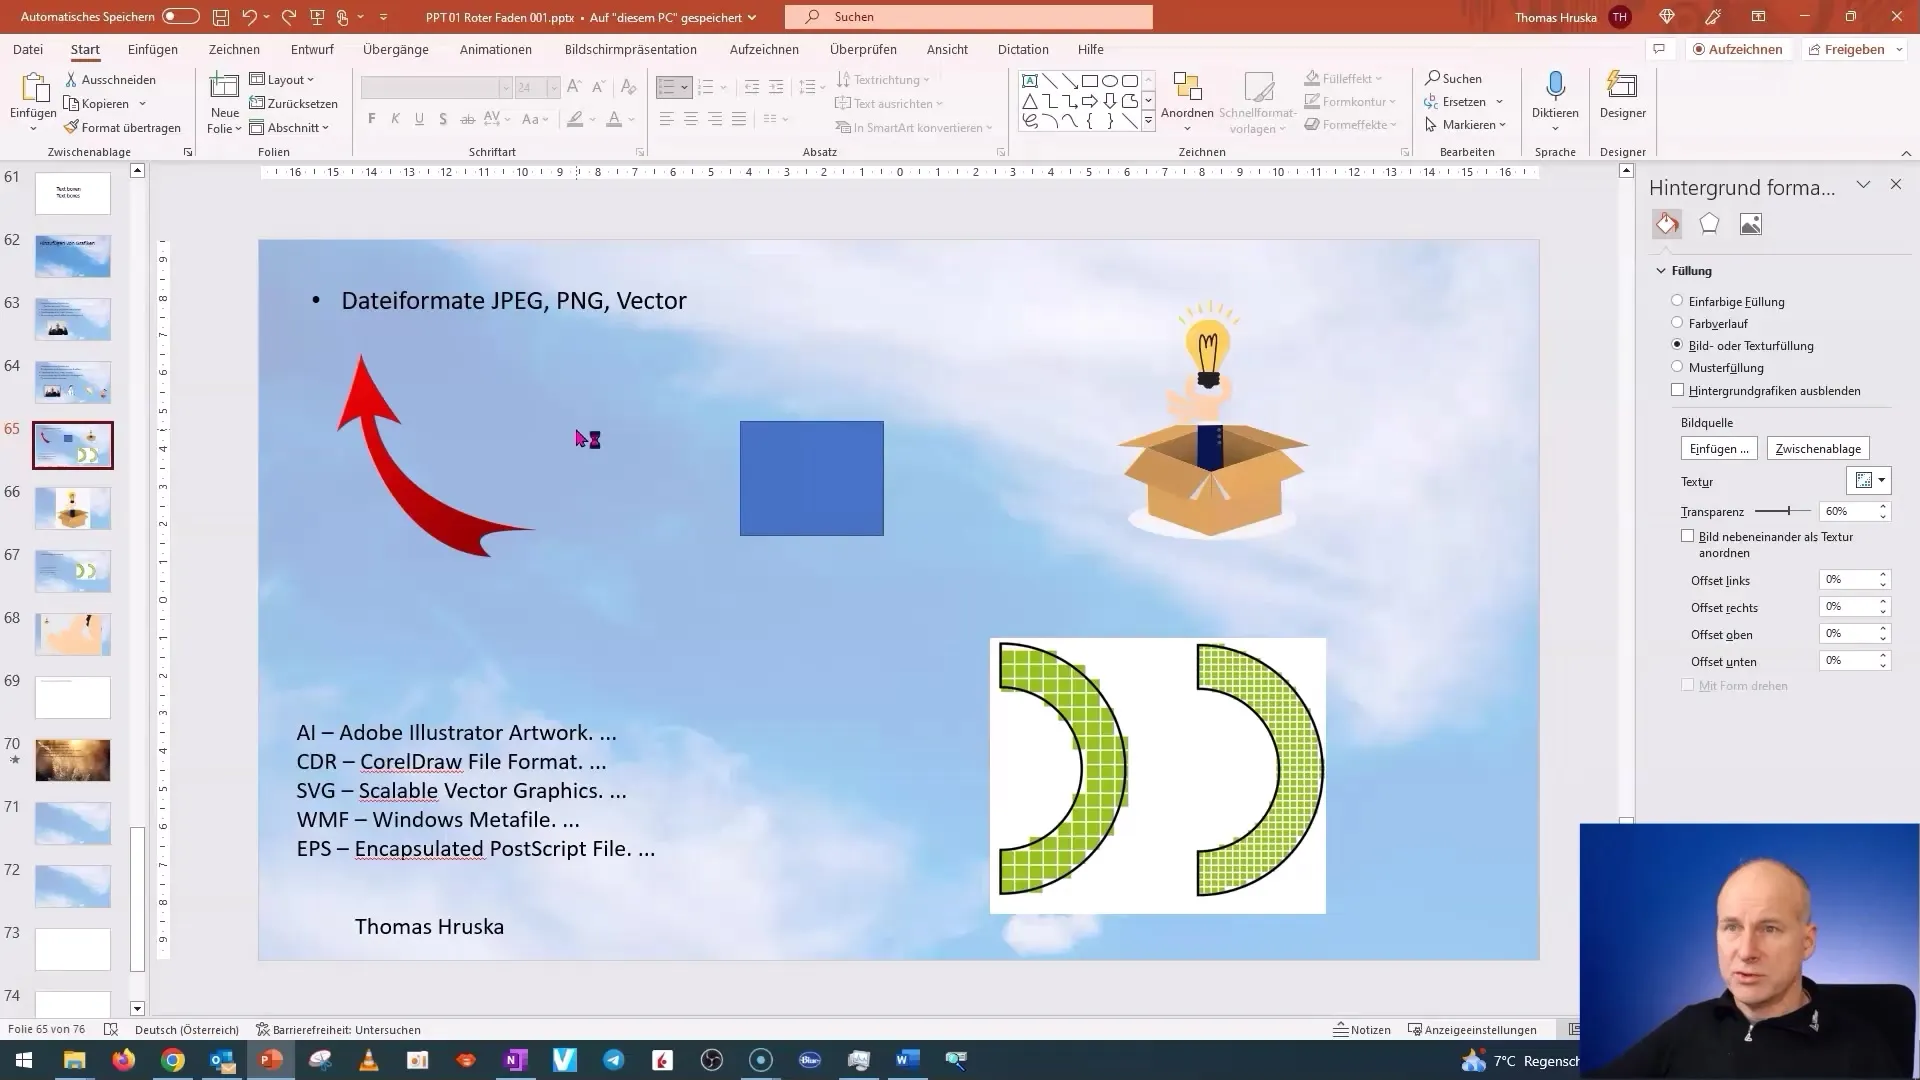1920x1080 pixels.
Task: Toggle Musterfüllung radio button
Action: [1677, 367]
